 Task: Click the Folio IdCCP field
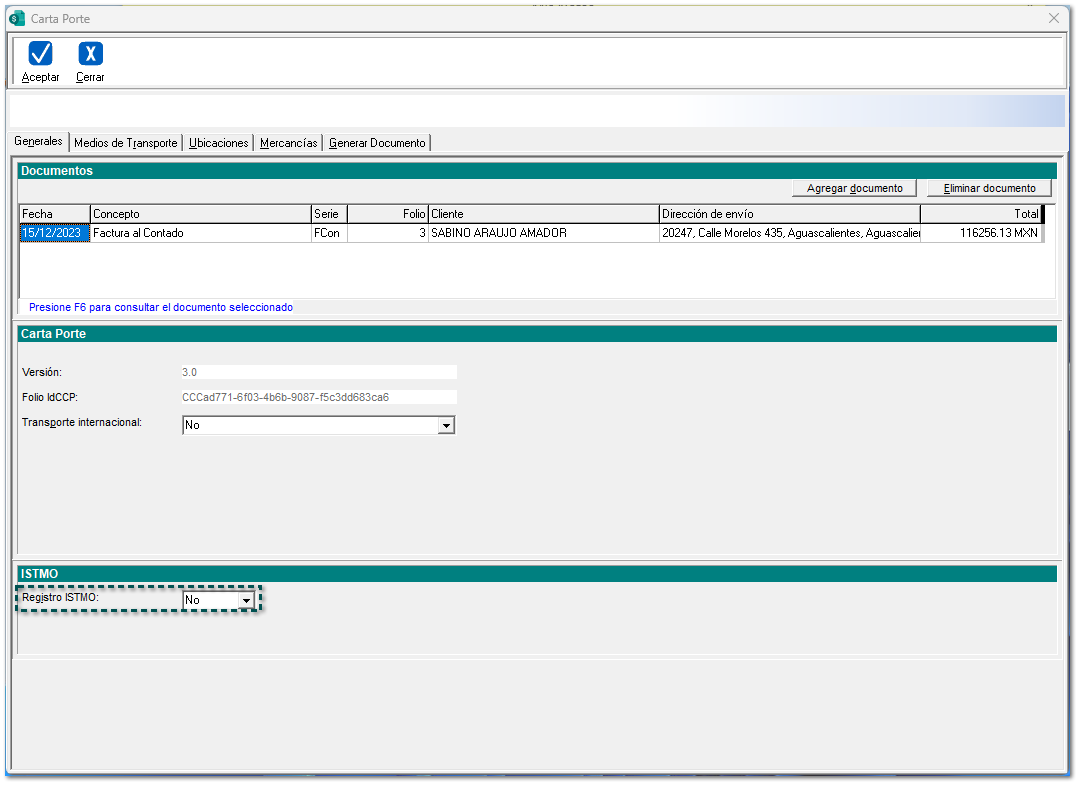tap(318, 397)
